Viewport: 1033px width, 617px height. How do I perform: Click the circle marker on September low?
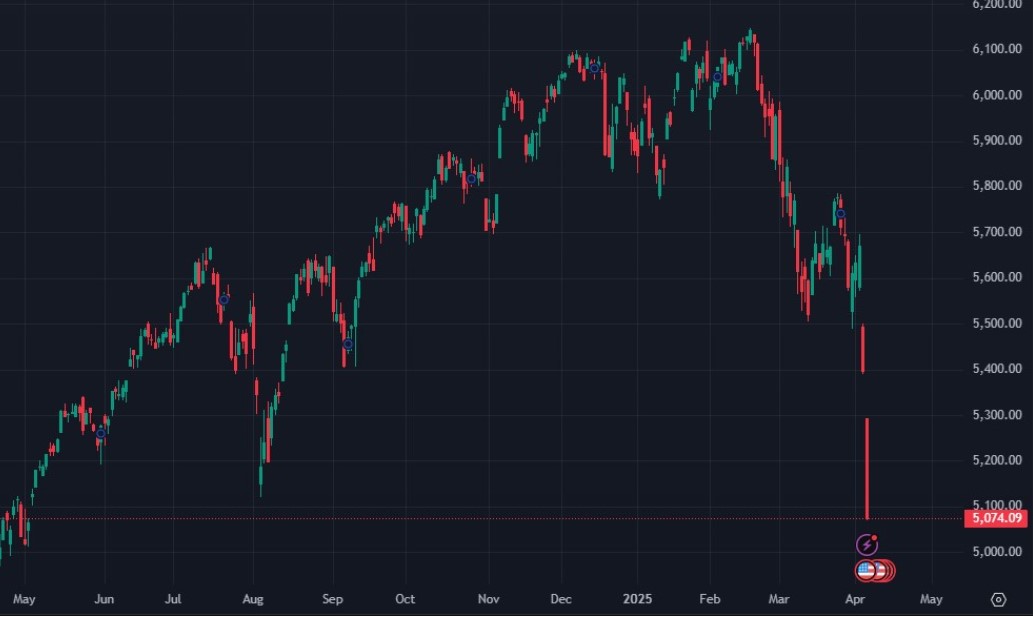(x=348, y=344)
